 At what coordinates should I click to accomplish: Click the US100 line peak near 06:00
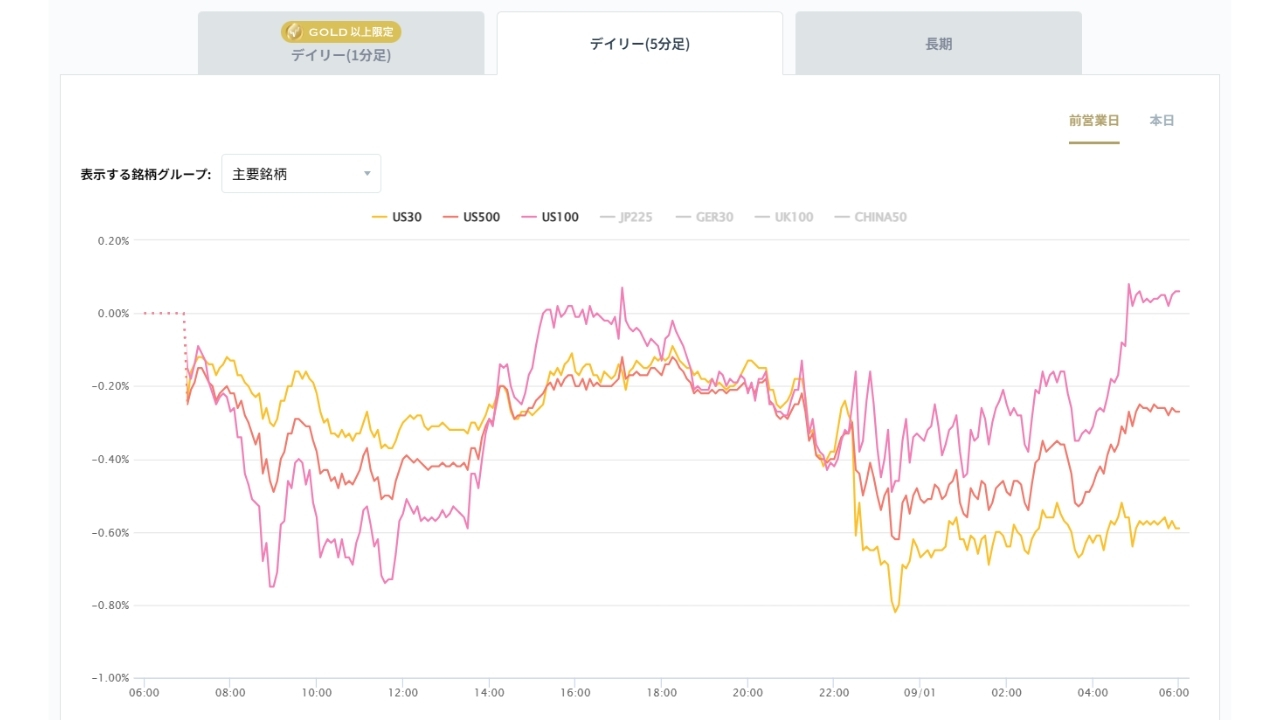[1129, 284]
